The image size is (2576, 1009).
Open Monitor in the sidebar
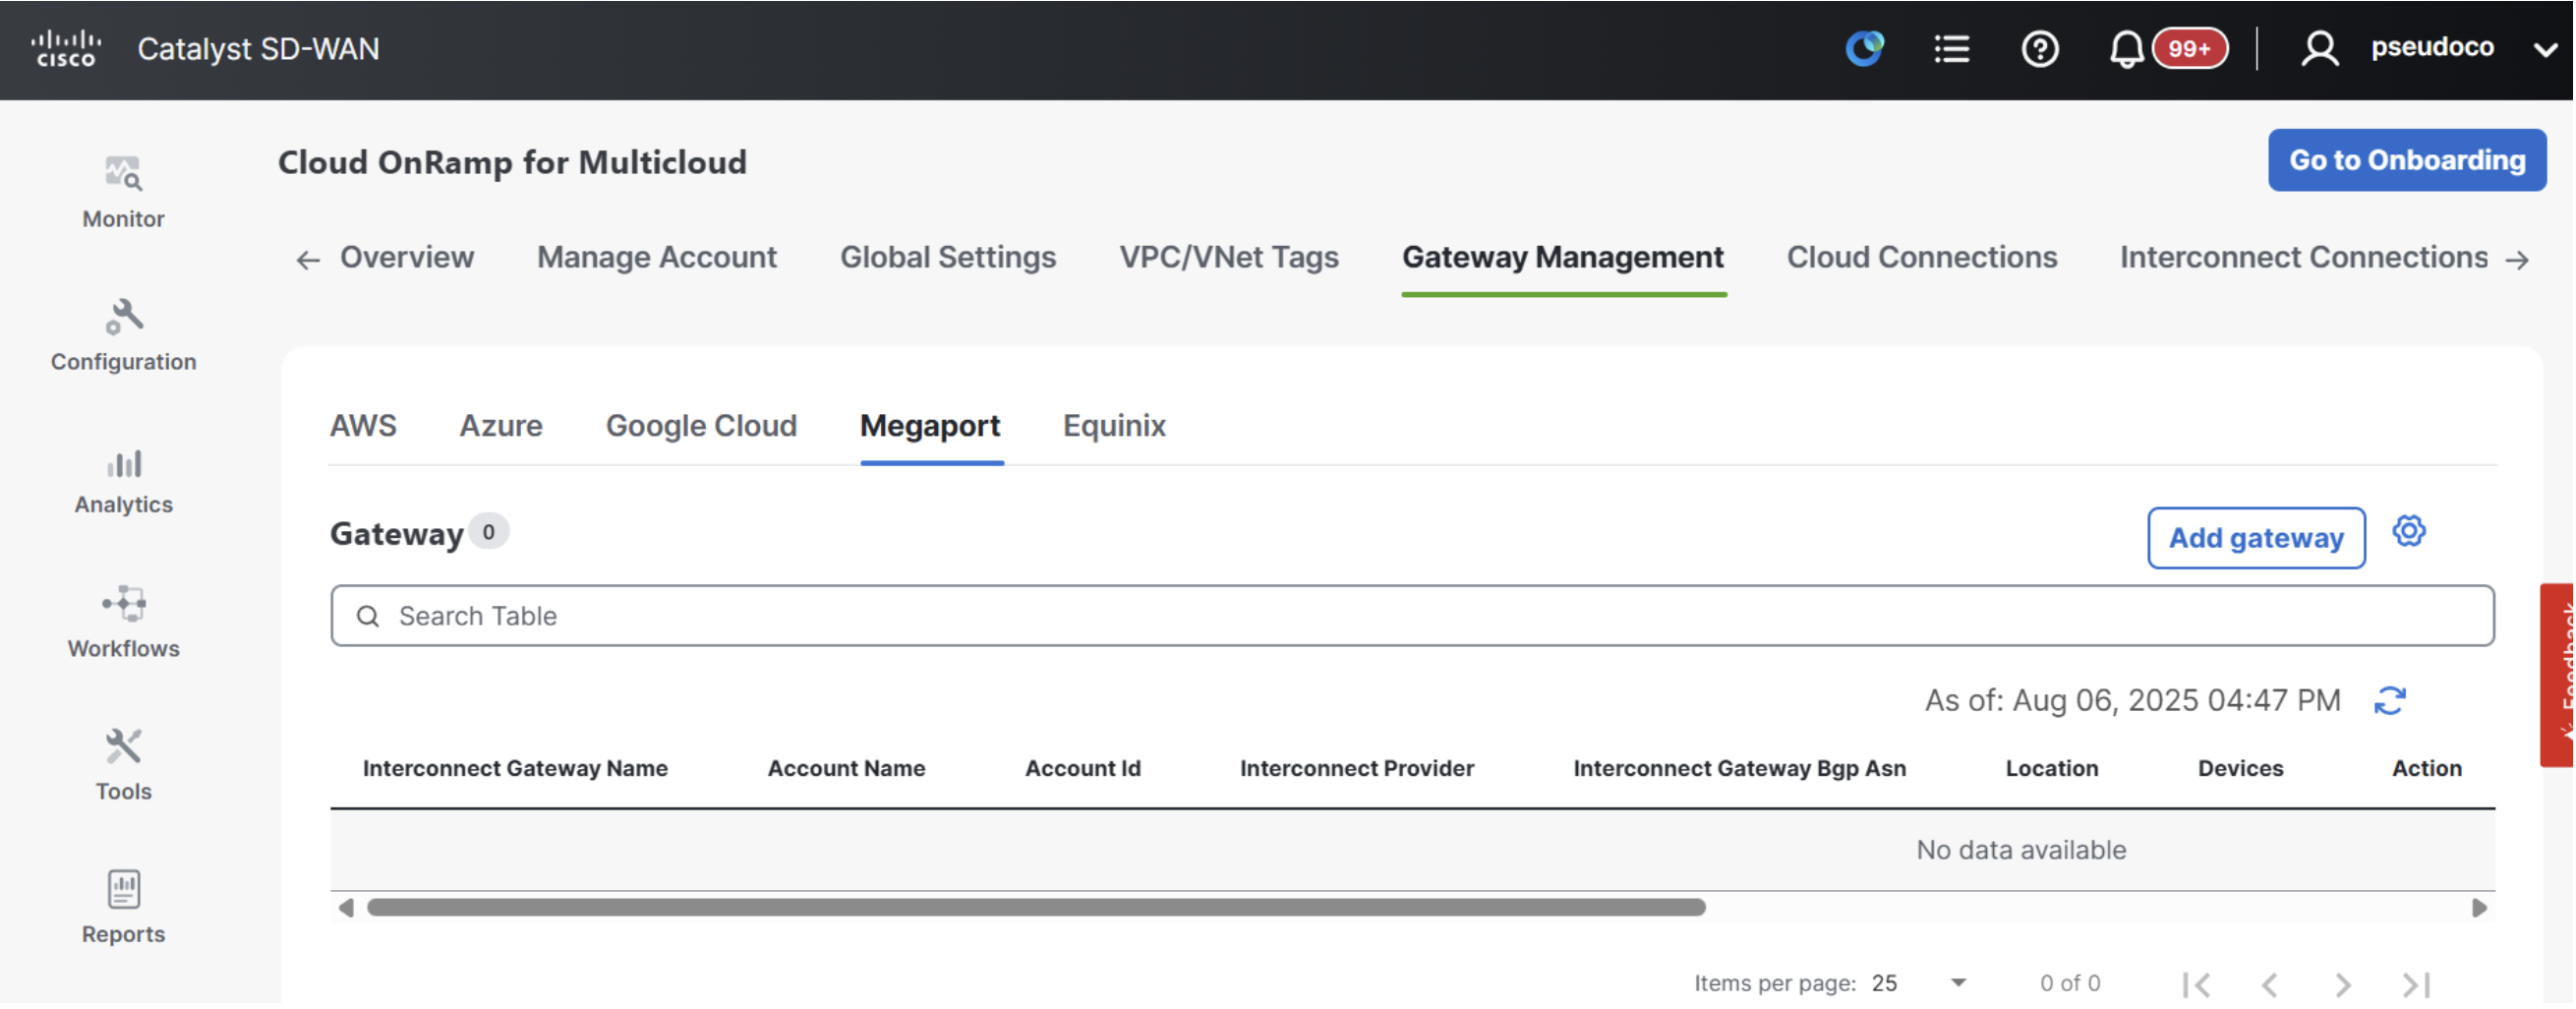123,193
